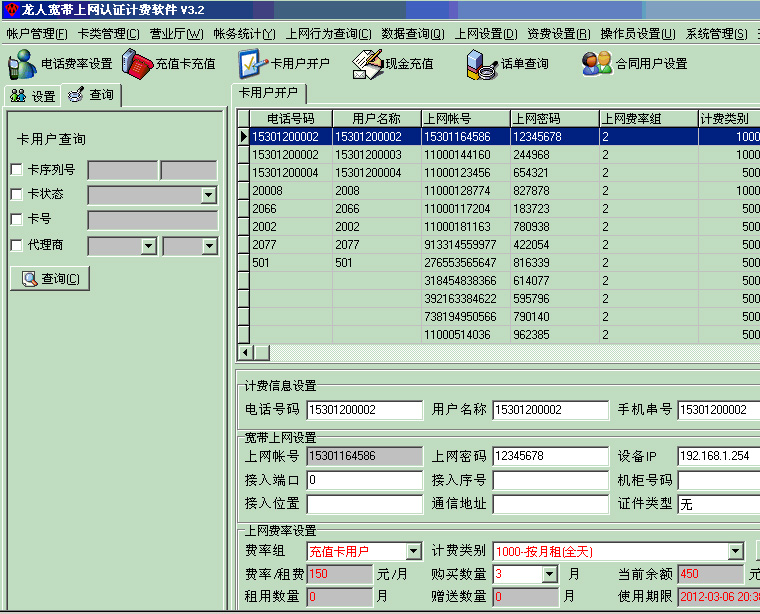Open the 帐务统计 menu
Image resolution: width=760 pixels, height=614 pixels.
[x=245, y=34]
